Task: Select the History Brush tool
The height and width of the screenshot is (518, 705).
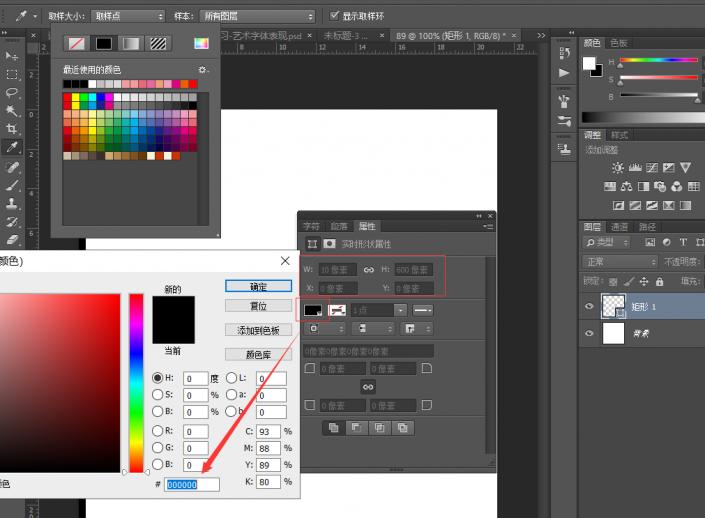Action: 12,221
